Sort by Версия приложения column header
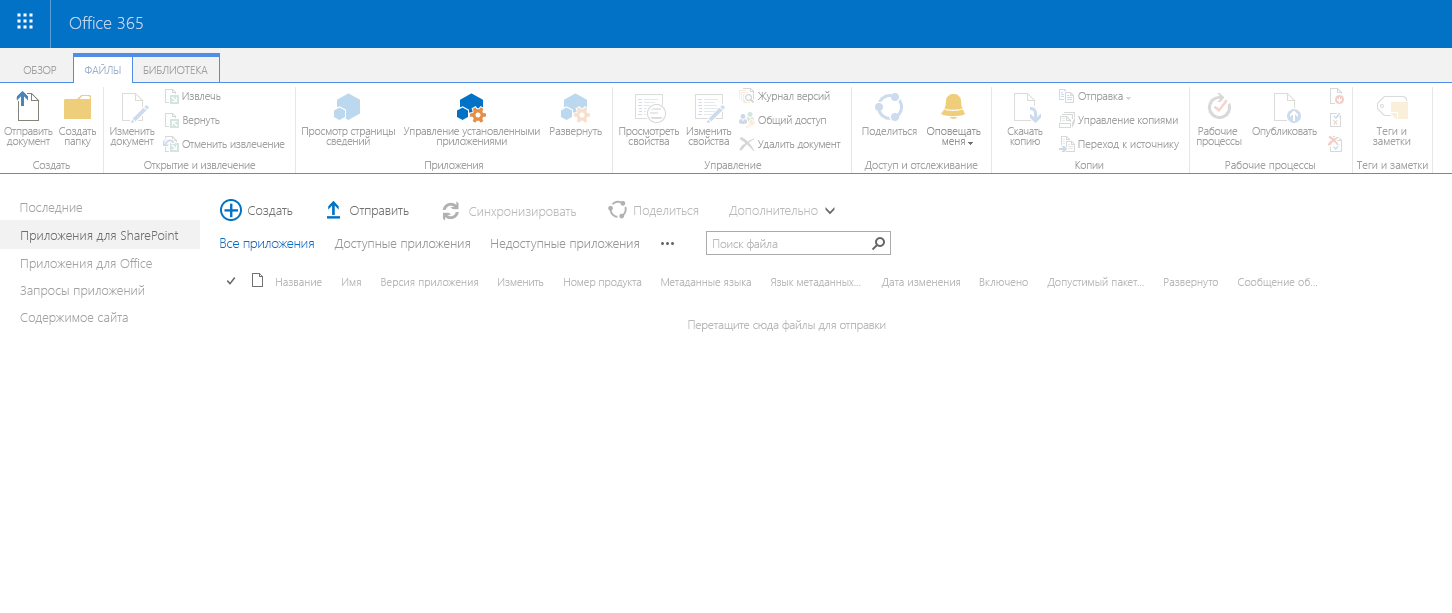1452x613 pixels. point(429,282)
